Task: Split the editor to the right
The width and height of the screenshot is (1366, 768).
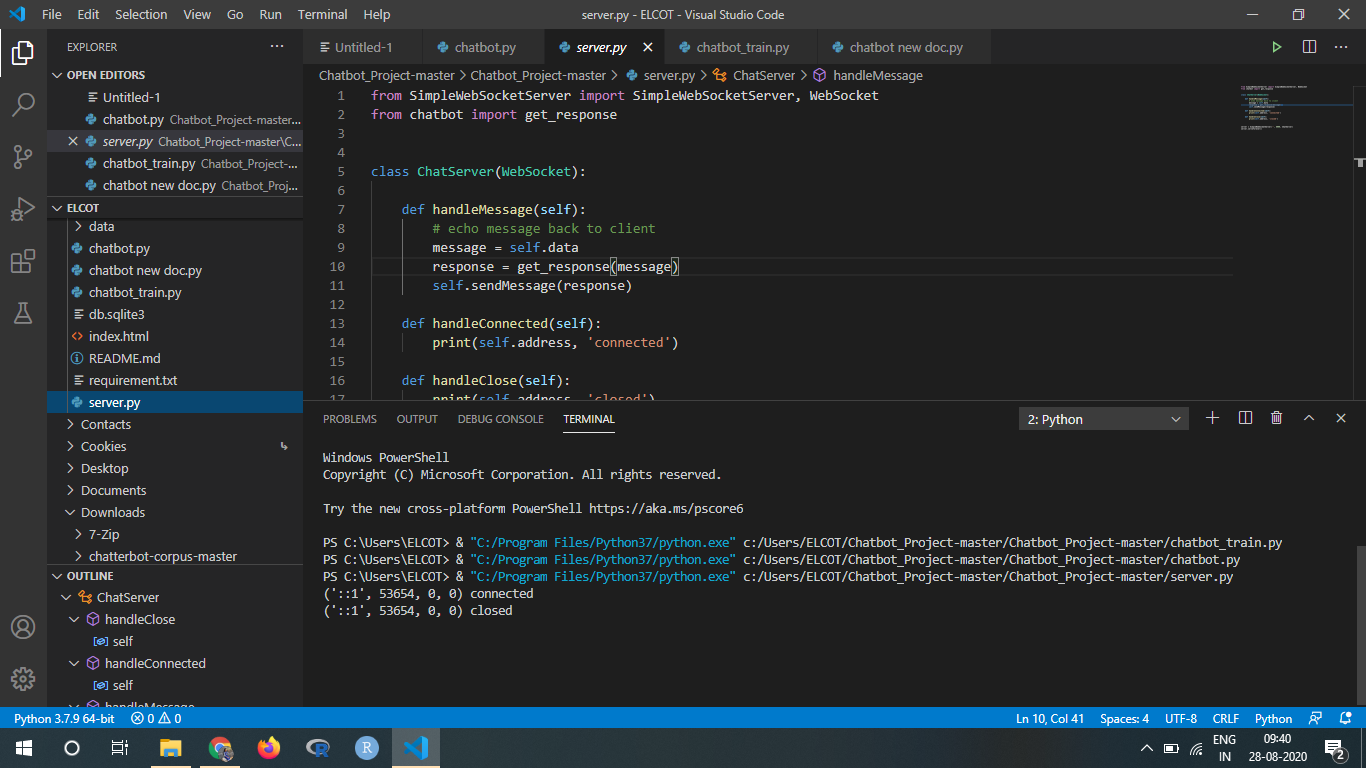Action: (x=1309, y=47)
